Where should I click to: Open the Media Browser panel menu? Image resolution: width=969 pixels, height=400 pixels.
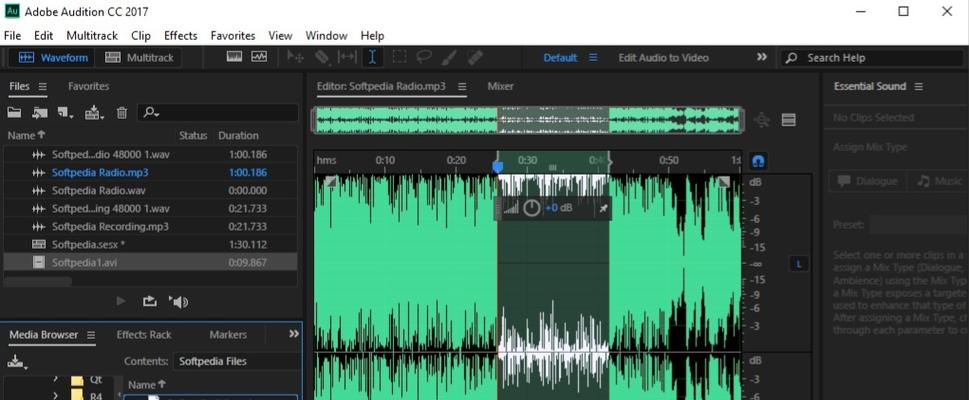point(91,335)
